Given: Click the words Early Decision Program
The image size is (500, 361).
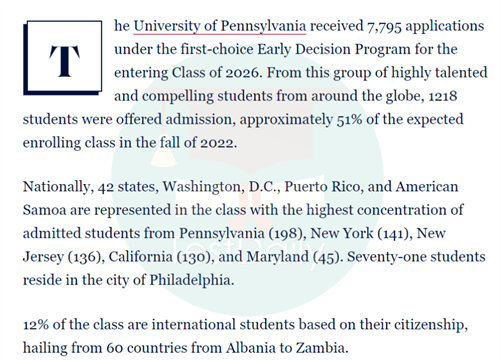Looking at the screenshot, I should (334, 49).
